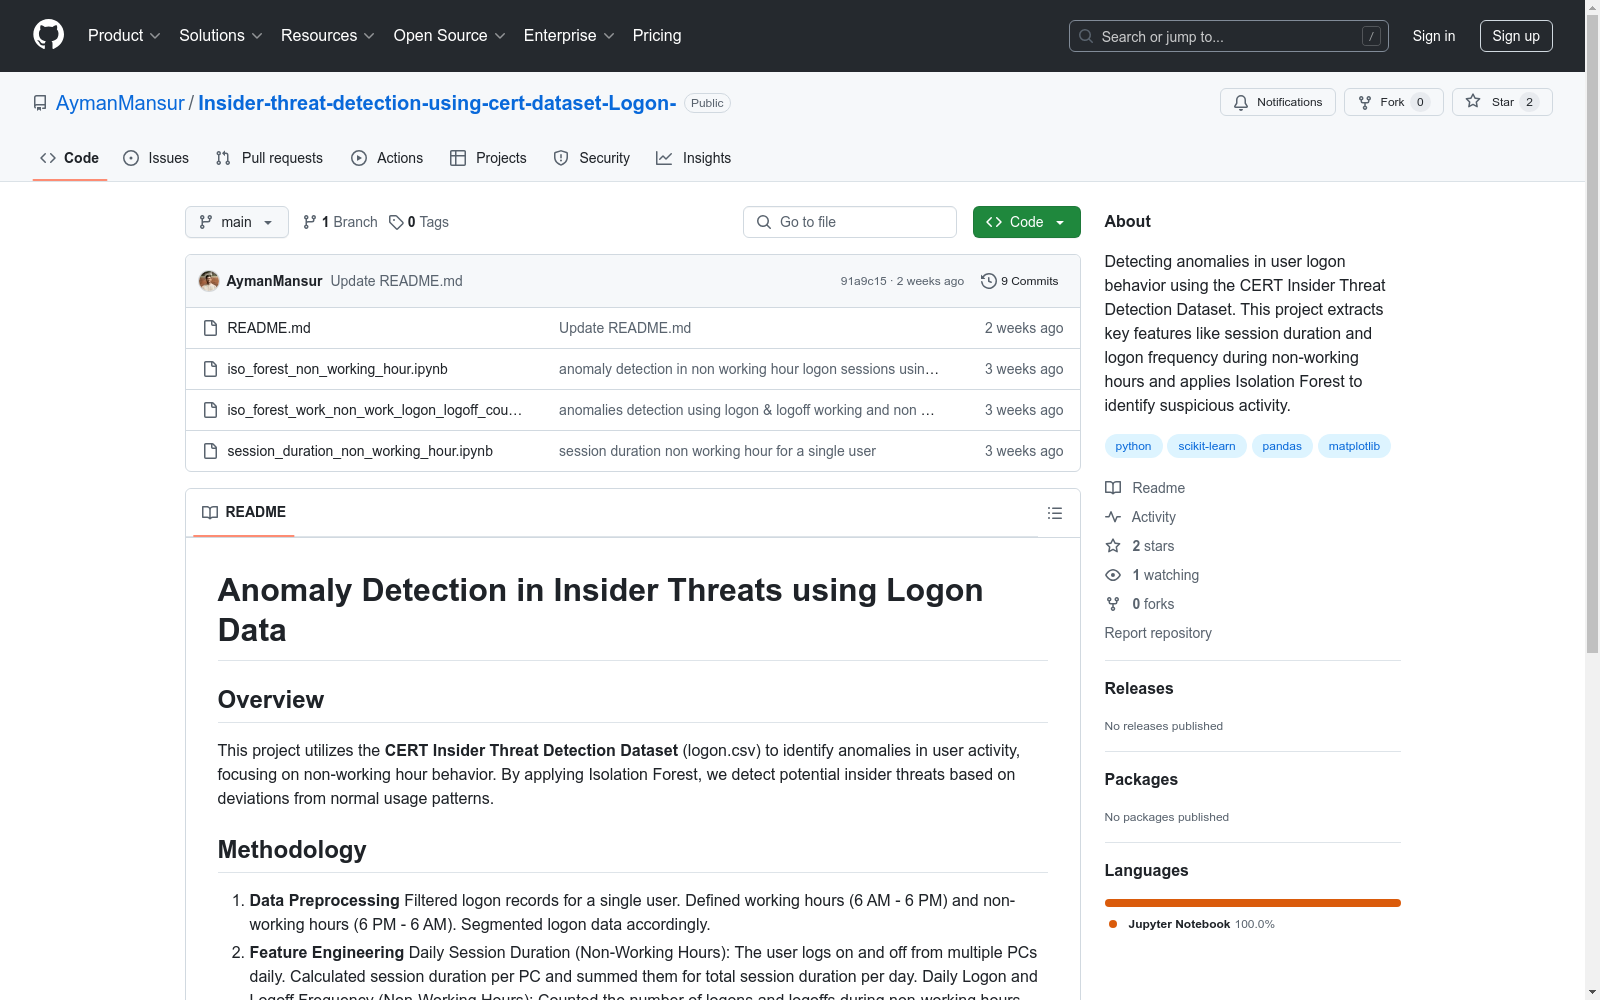This screenshot has height=1000, width=1600.
Task: Open the pandas topic tag
Action: (1282, 446)
